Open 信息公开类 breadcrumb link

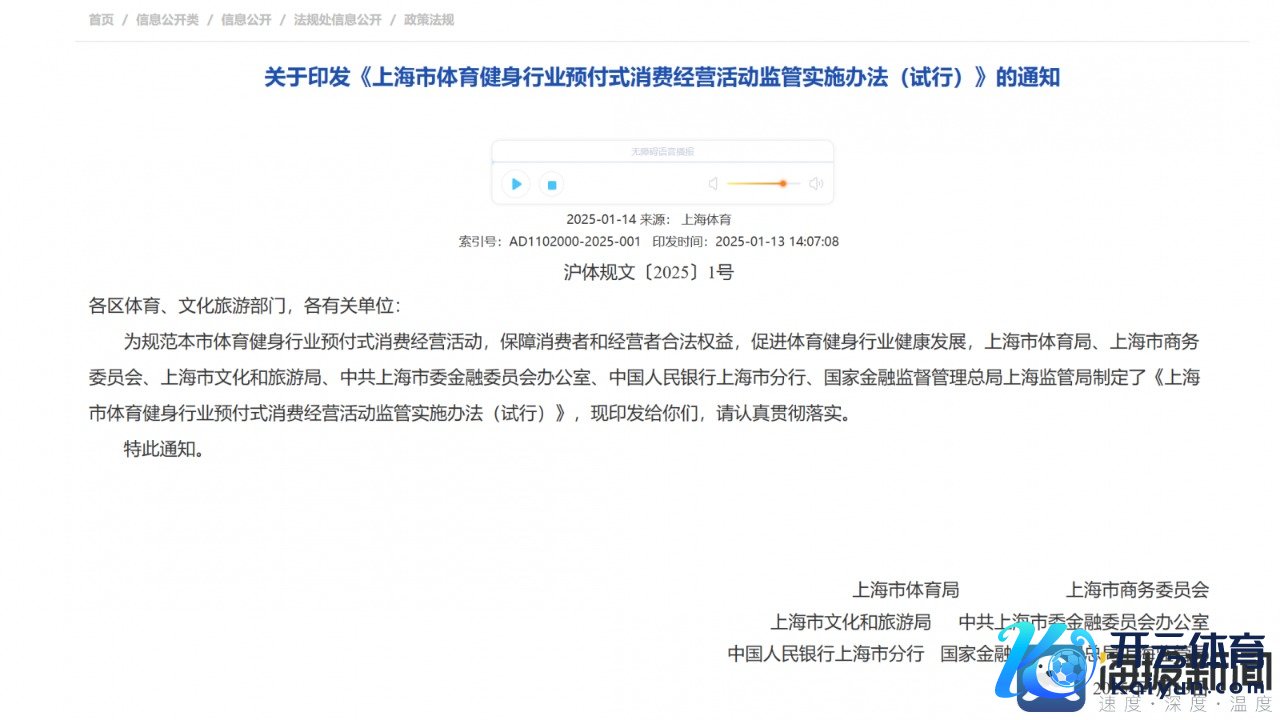[167, 20]
